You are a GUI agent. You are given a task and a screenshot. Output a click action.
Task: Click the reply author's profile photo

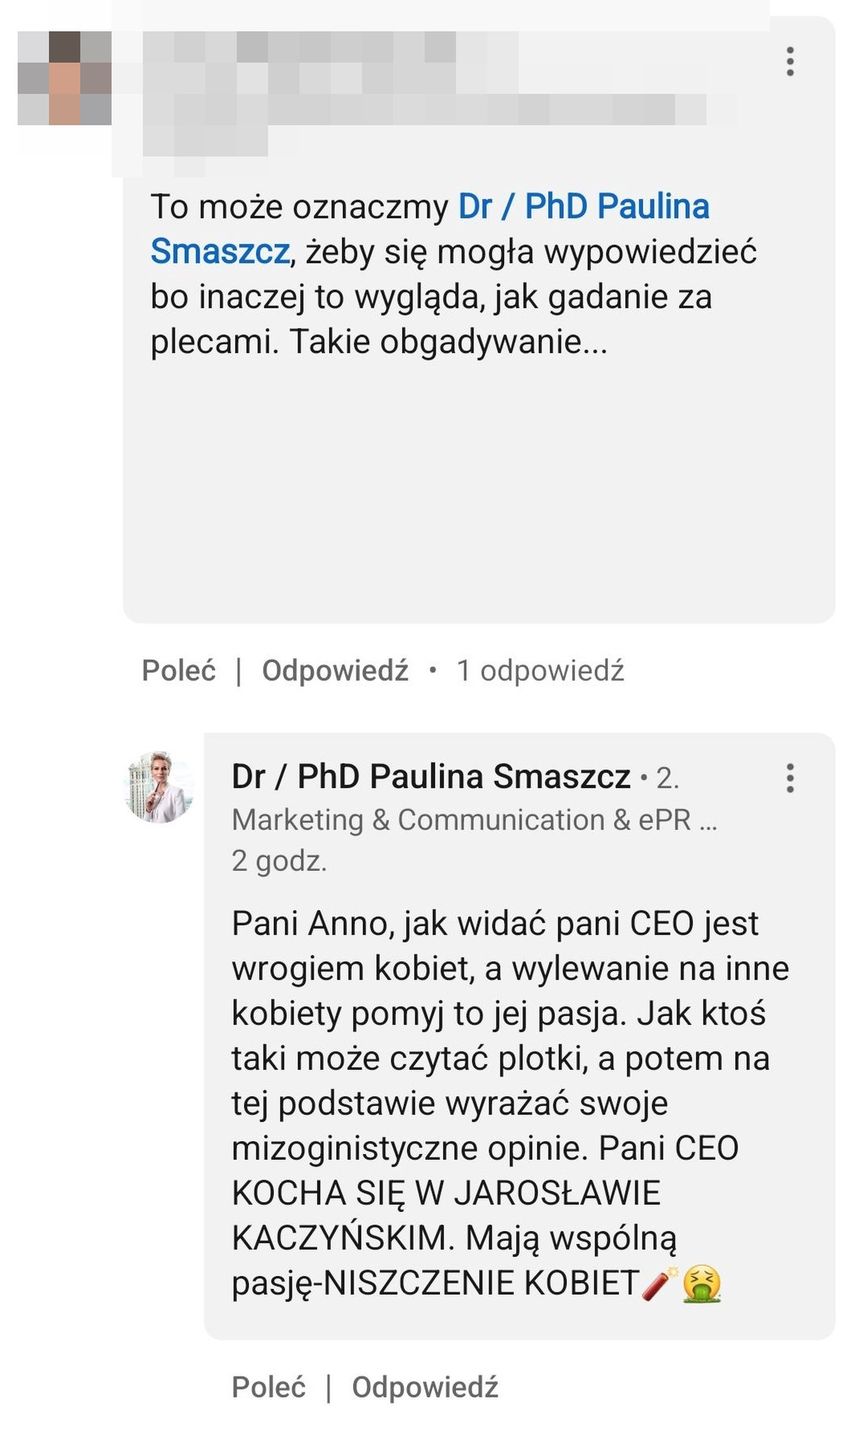(159, 787)
